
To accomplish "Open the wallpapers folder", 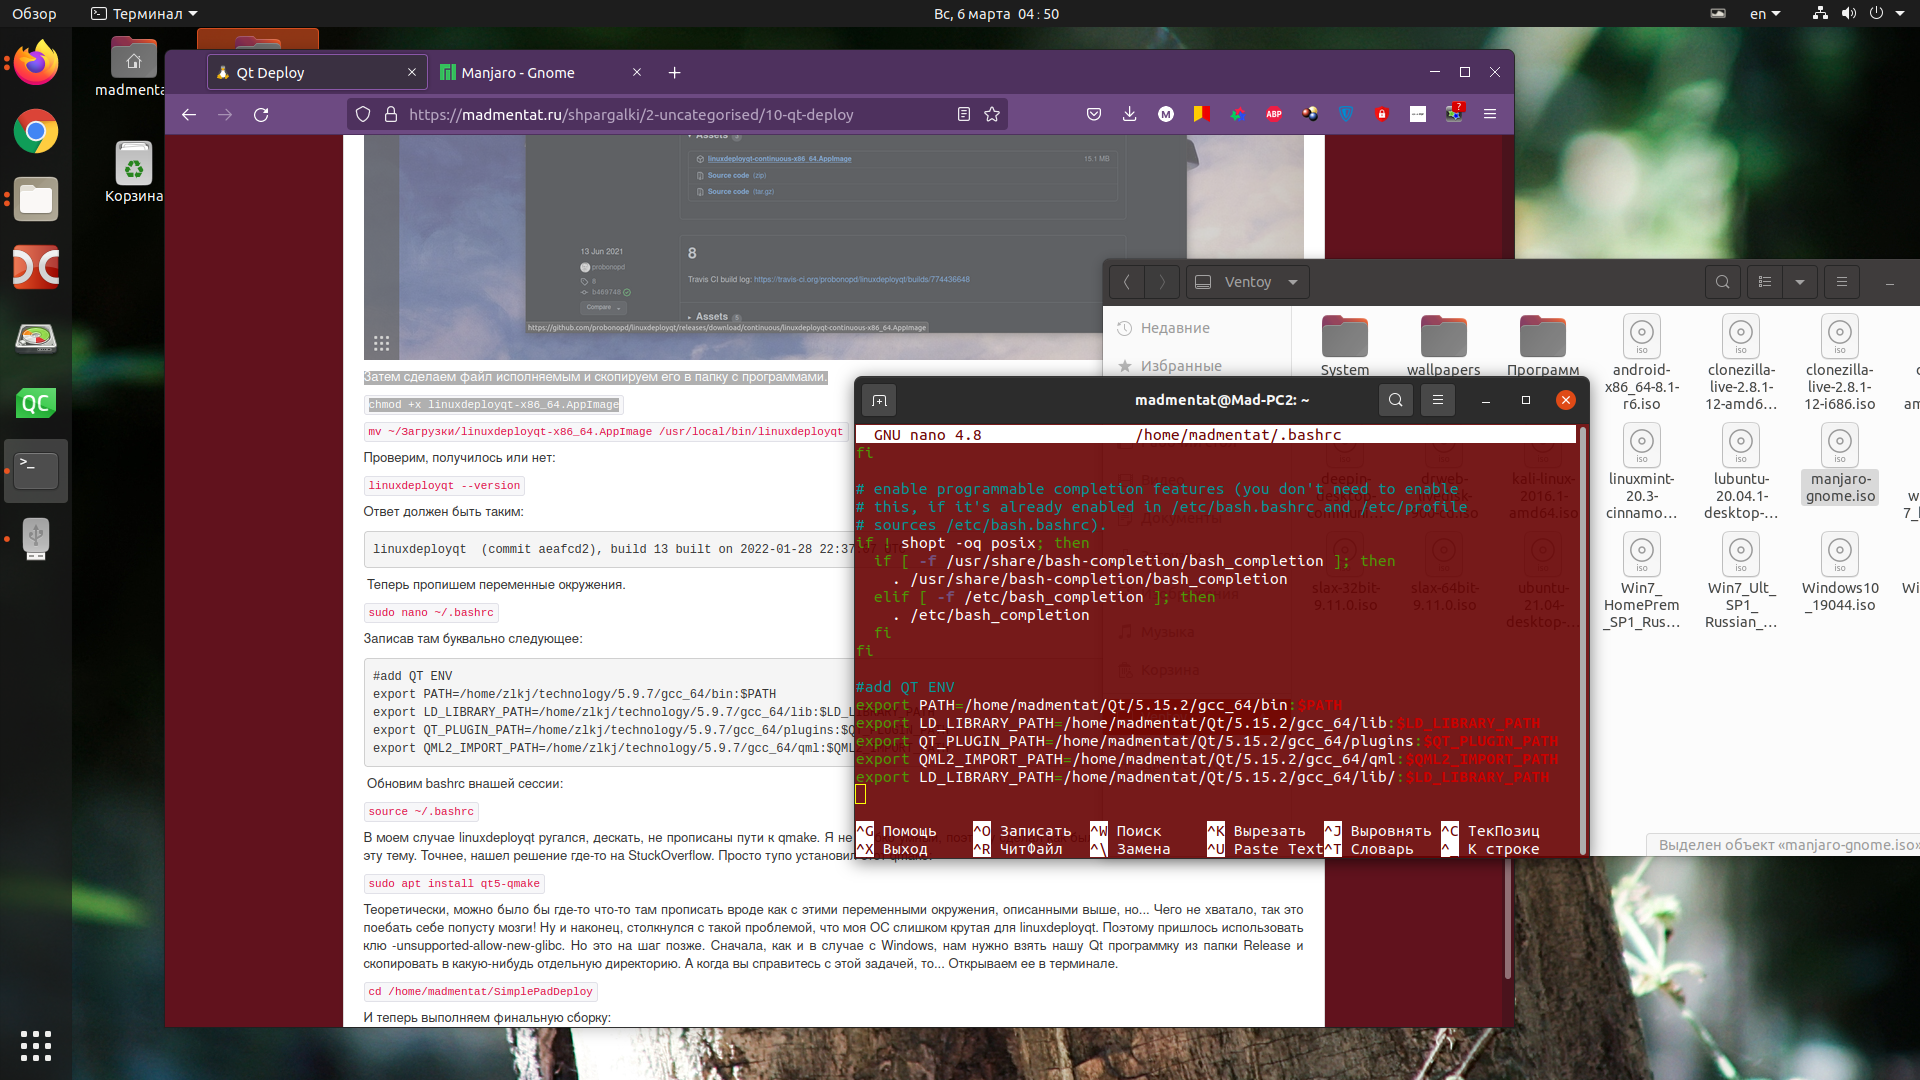I will click(1443, 346).
